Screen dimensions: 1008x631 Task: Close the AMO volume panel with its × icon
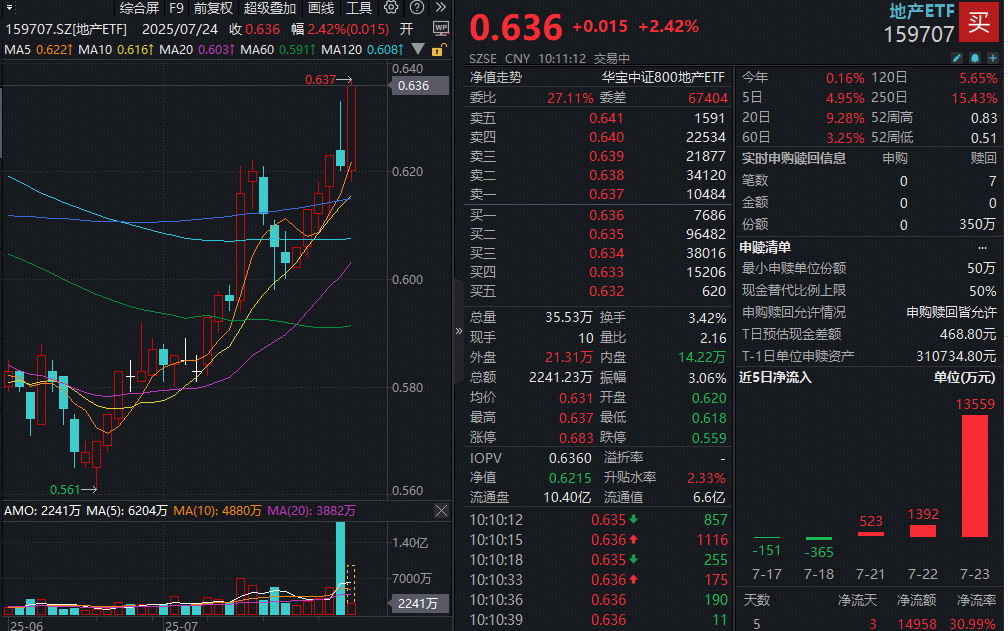coord(441,510)
